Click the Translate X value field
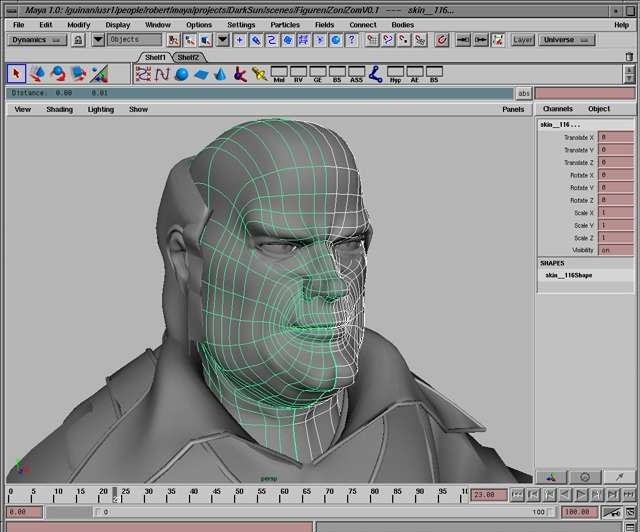Viewport: 640px width, 532px height. (615, 137)
